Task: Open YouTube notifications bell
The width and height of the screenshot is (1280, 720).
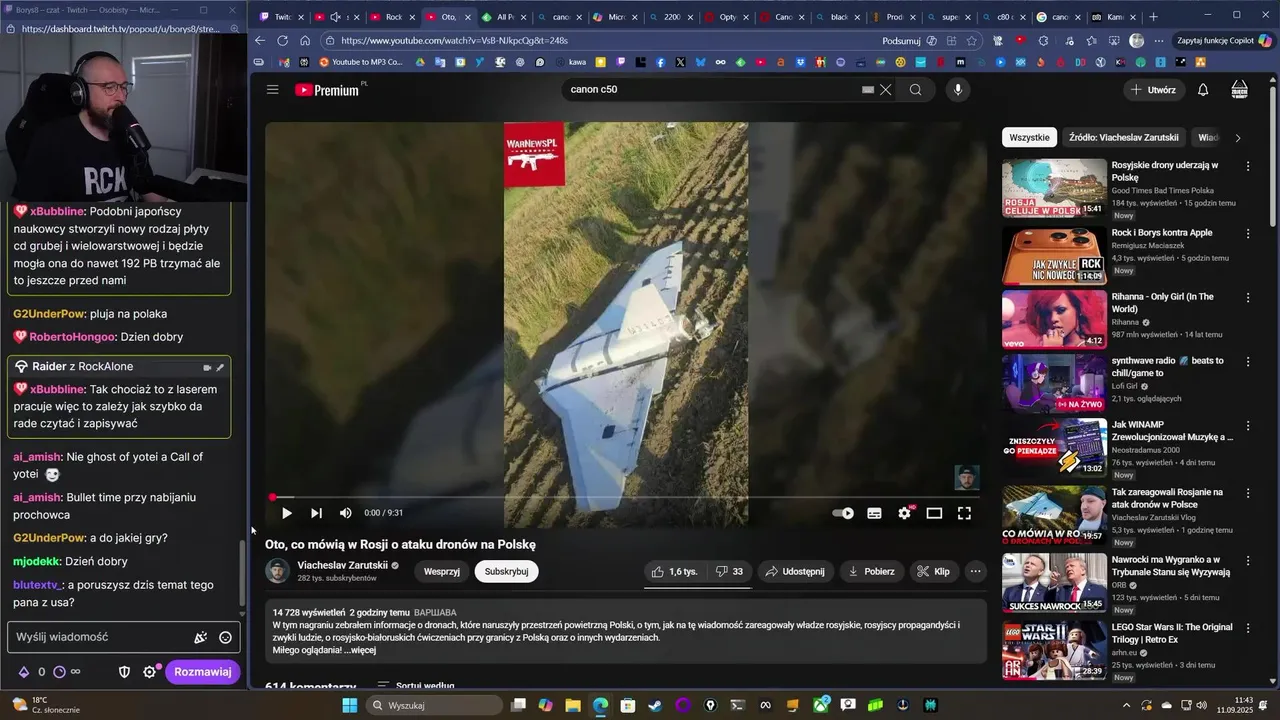Action: coord(1203,90)
